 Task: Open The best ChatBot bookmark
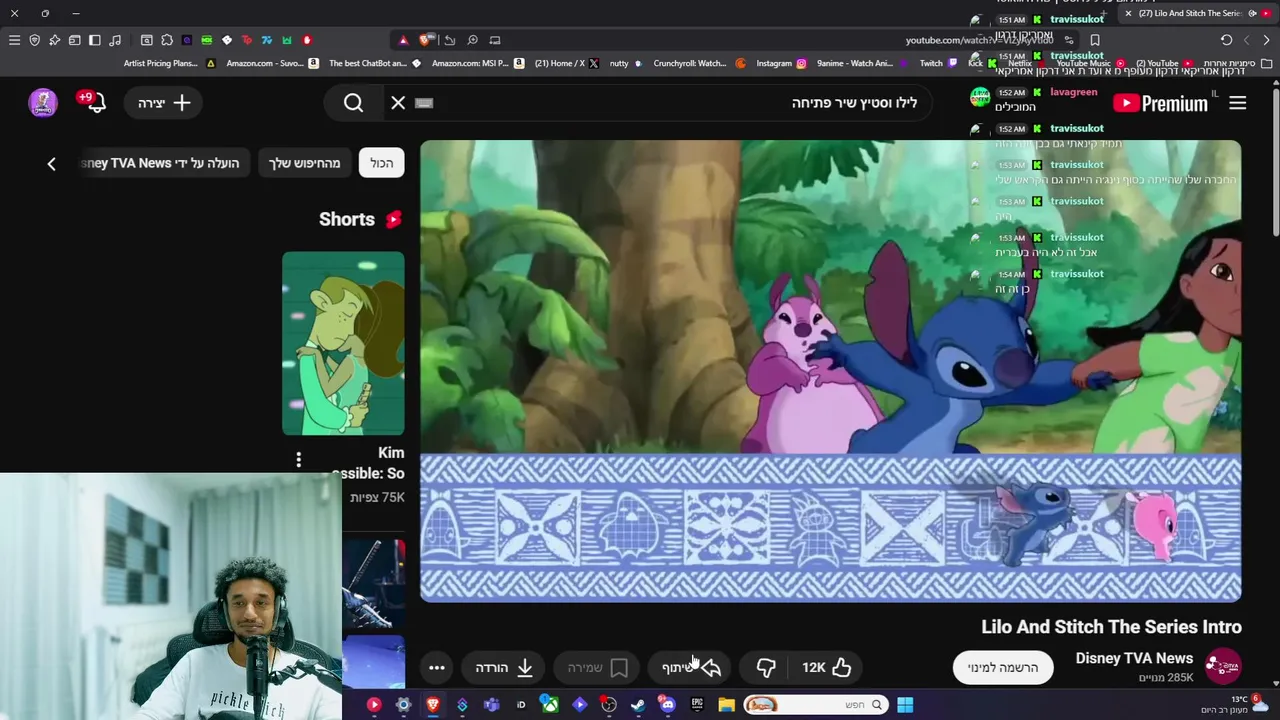[375, 63]
